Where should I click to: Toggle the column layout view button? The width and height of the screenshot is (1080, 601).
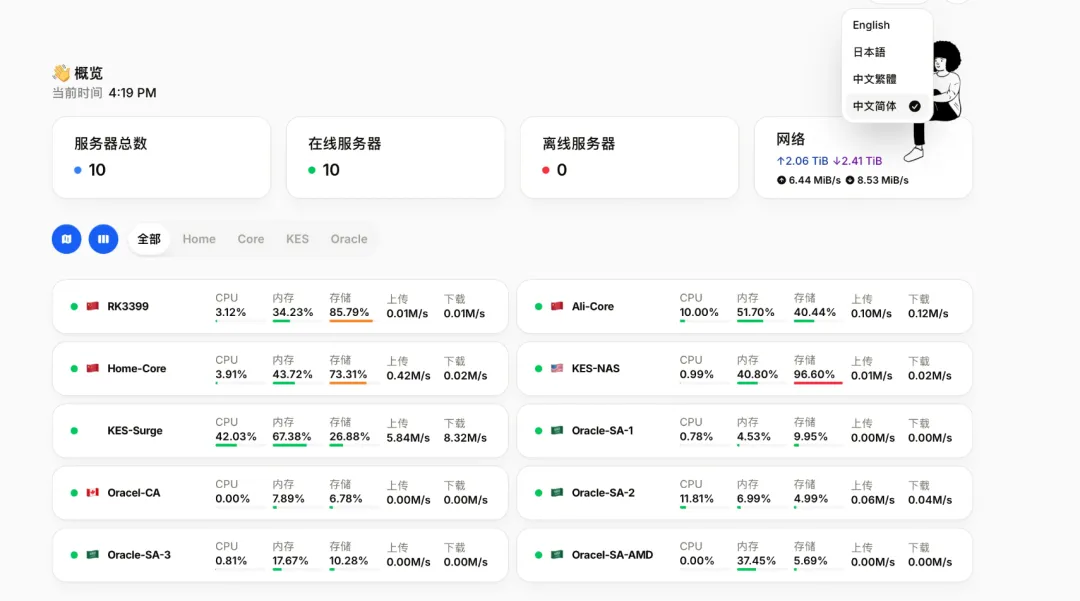pyautogui.click(x=103, y=239)
